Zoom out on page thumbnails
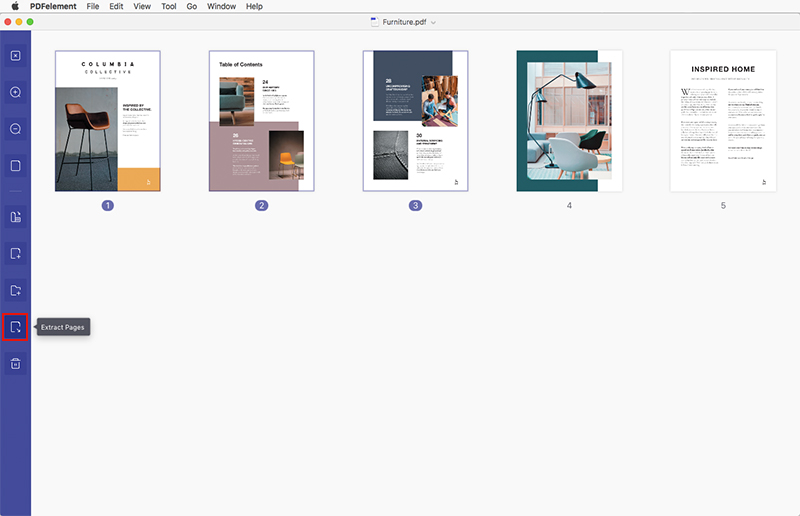The width and height of the screenshot is (800, 516). tap(15, 129)
